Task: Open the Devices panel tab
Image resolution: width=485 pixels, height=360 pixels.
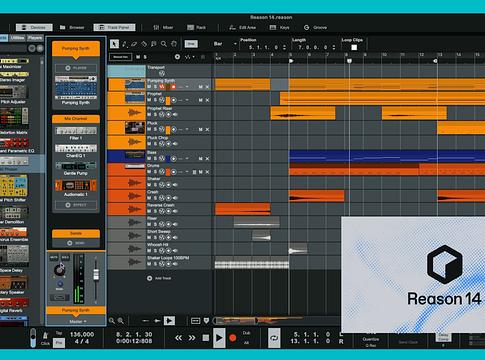Action: 34,27
